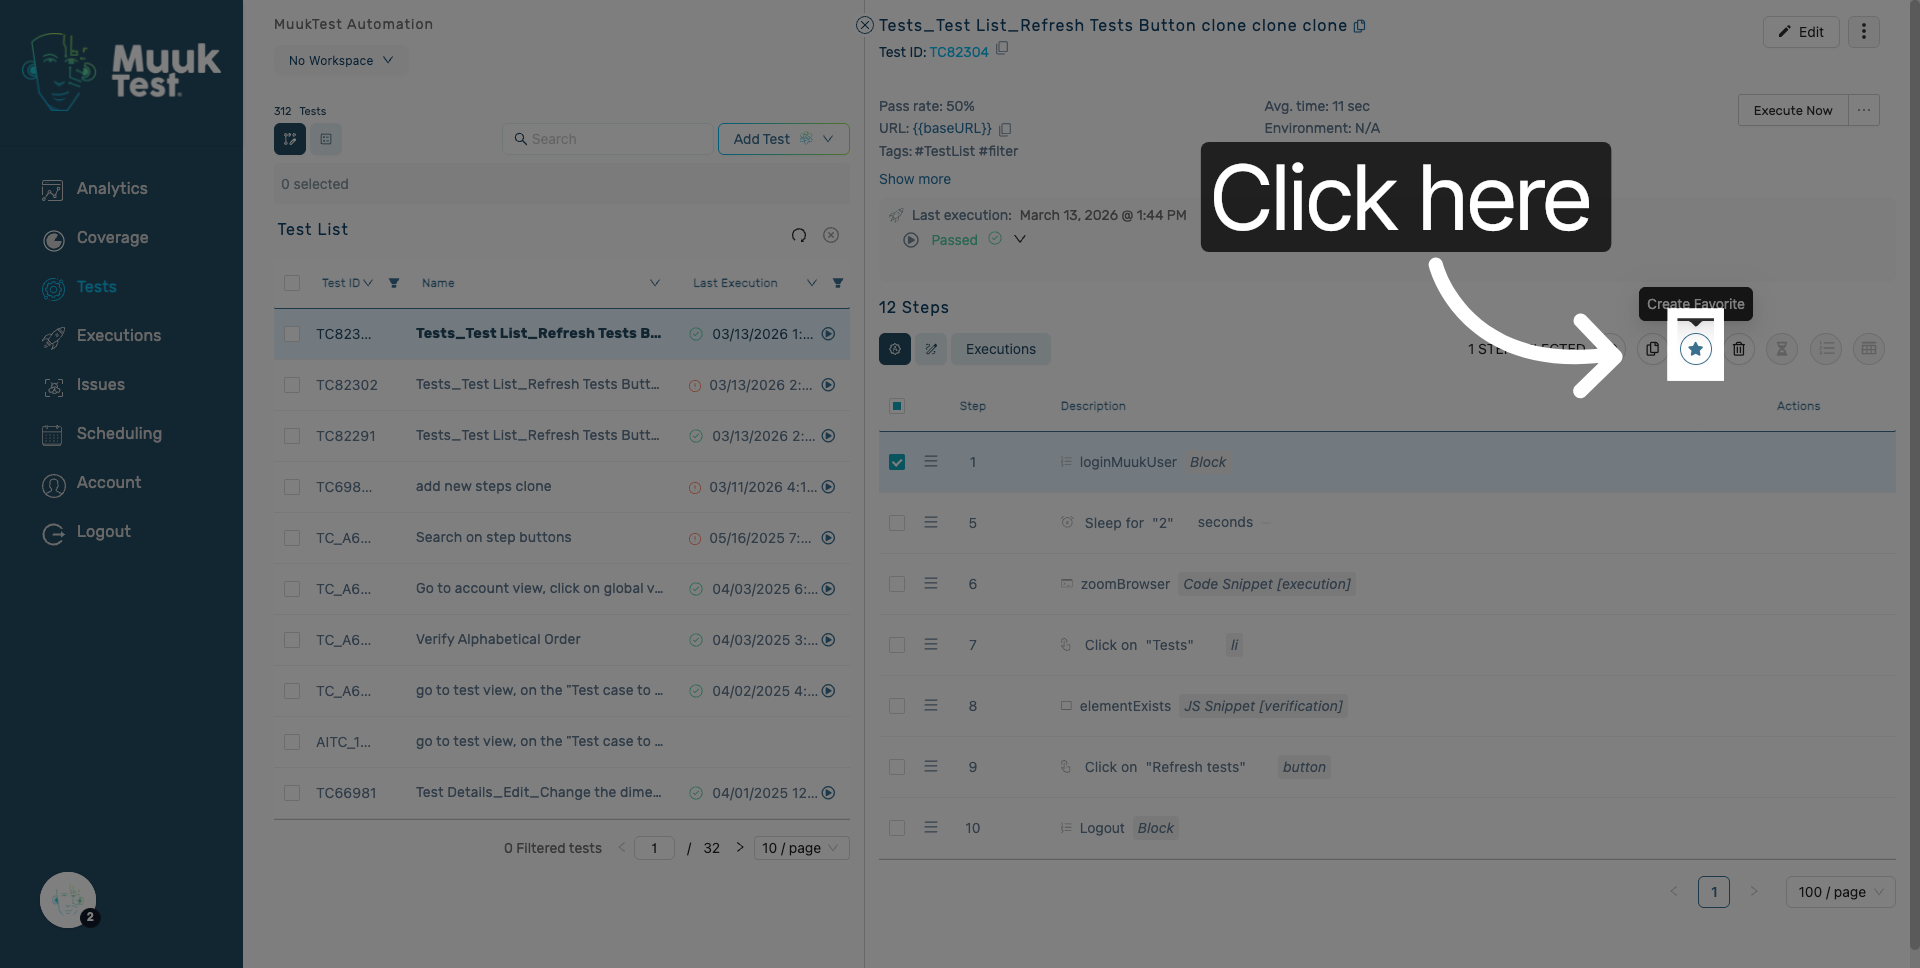This screenshot has height=968, width=1920.
Task: Play the last execution Passed run icon
Action: pos(911,240)
